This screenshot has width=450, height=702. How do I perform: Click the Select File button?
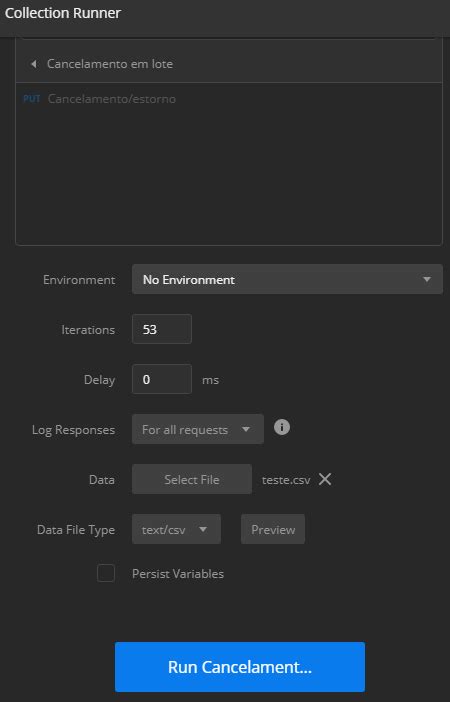(x=192, y=479)
